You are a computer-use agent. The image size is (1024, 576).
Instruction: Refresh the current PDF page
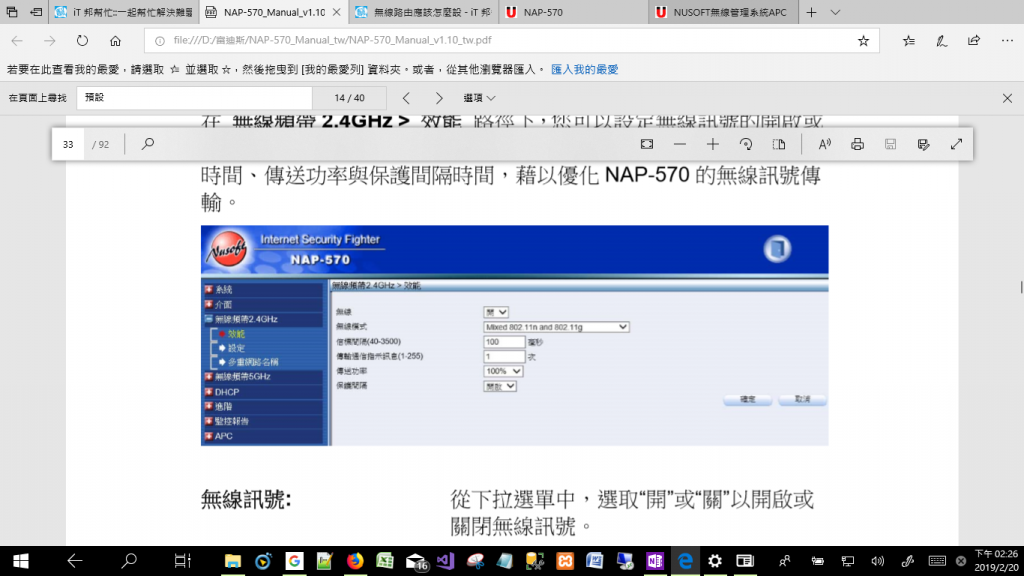[82, 40]
